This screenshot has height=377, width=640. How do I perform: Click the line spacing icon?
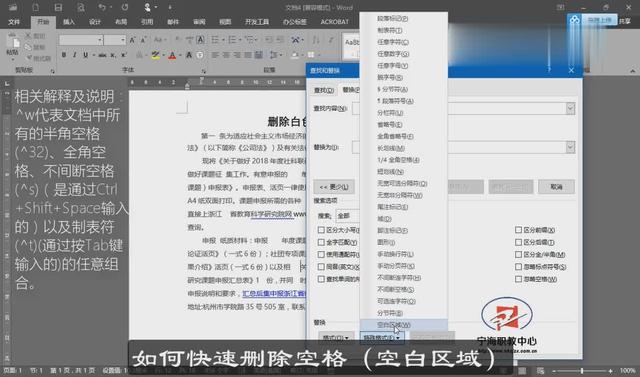273,55
